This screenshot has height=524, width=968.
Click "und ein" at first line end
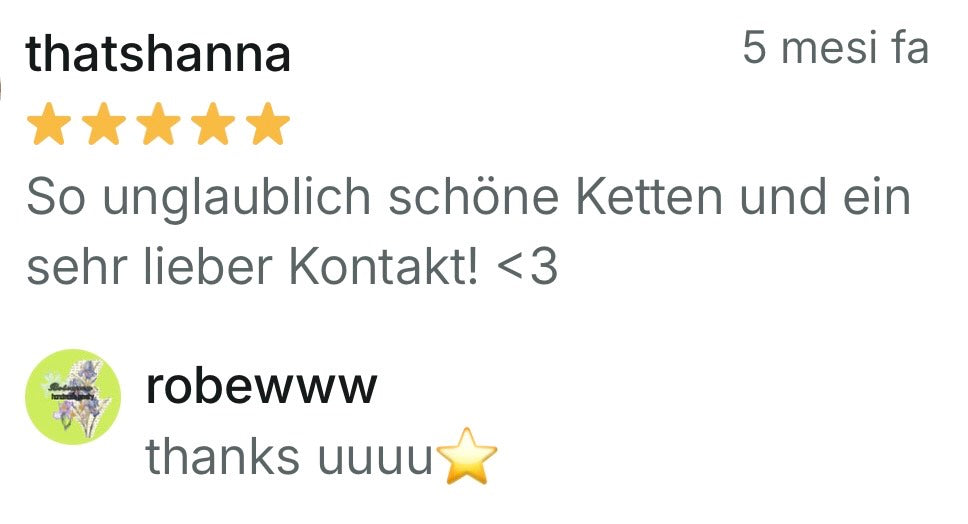coord(825,198)
